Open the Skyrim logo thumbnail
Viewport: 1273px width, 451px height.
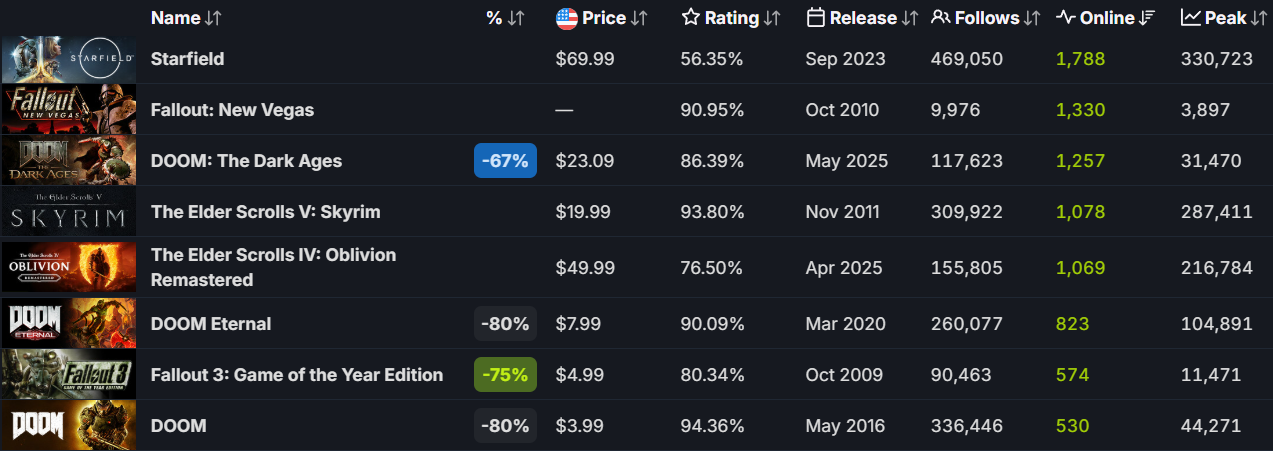[68, 212]
